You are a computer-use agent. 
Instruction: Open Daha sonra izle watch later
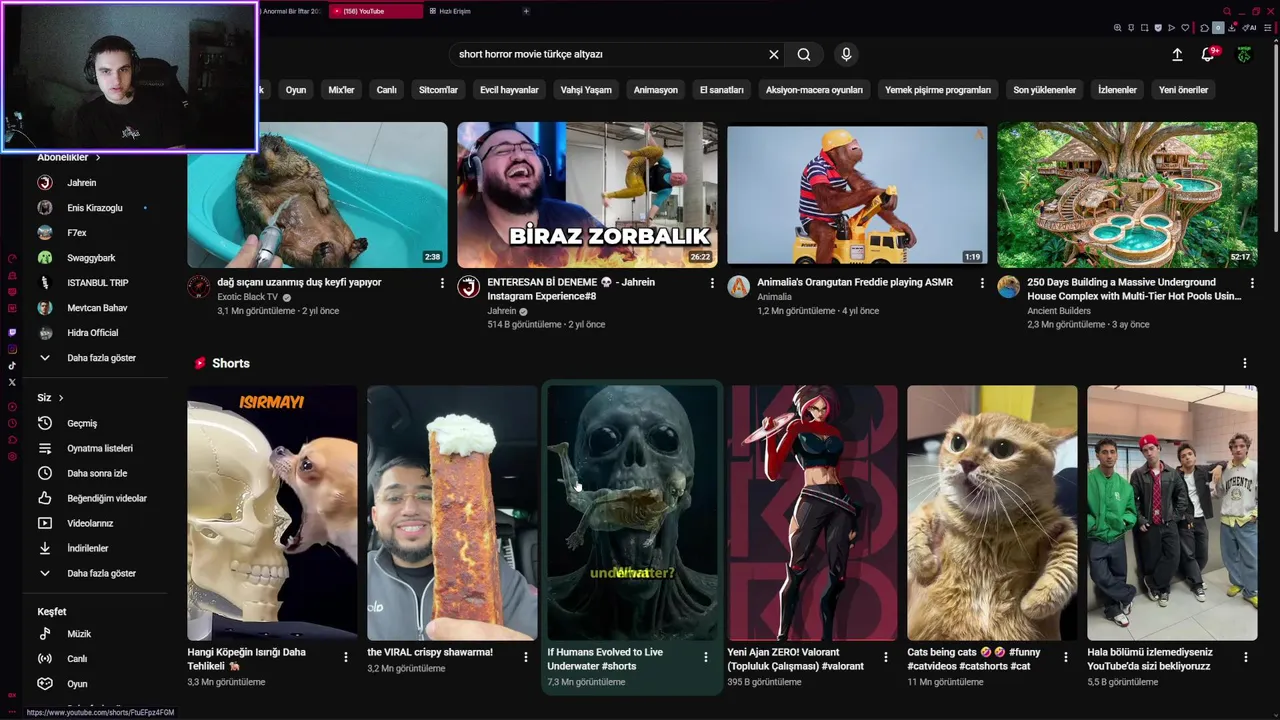click(95, 473)
